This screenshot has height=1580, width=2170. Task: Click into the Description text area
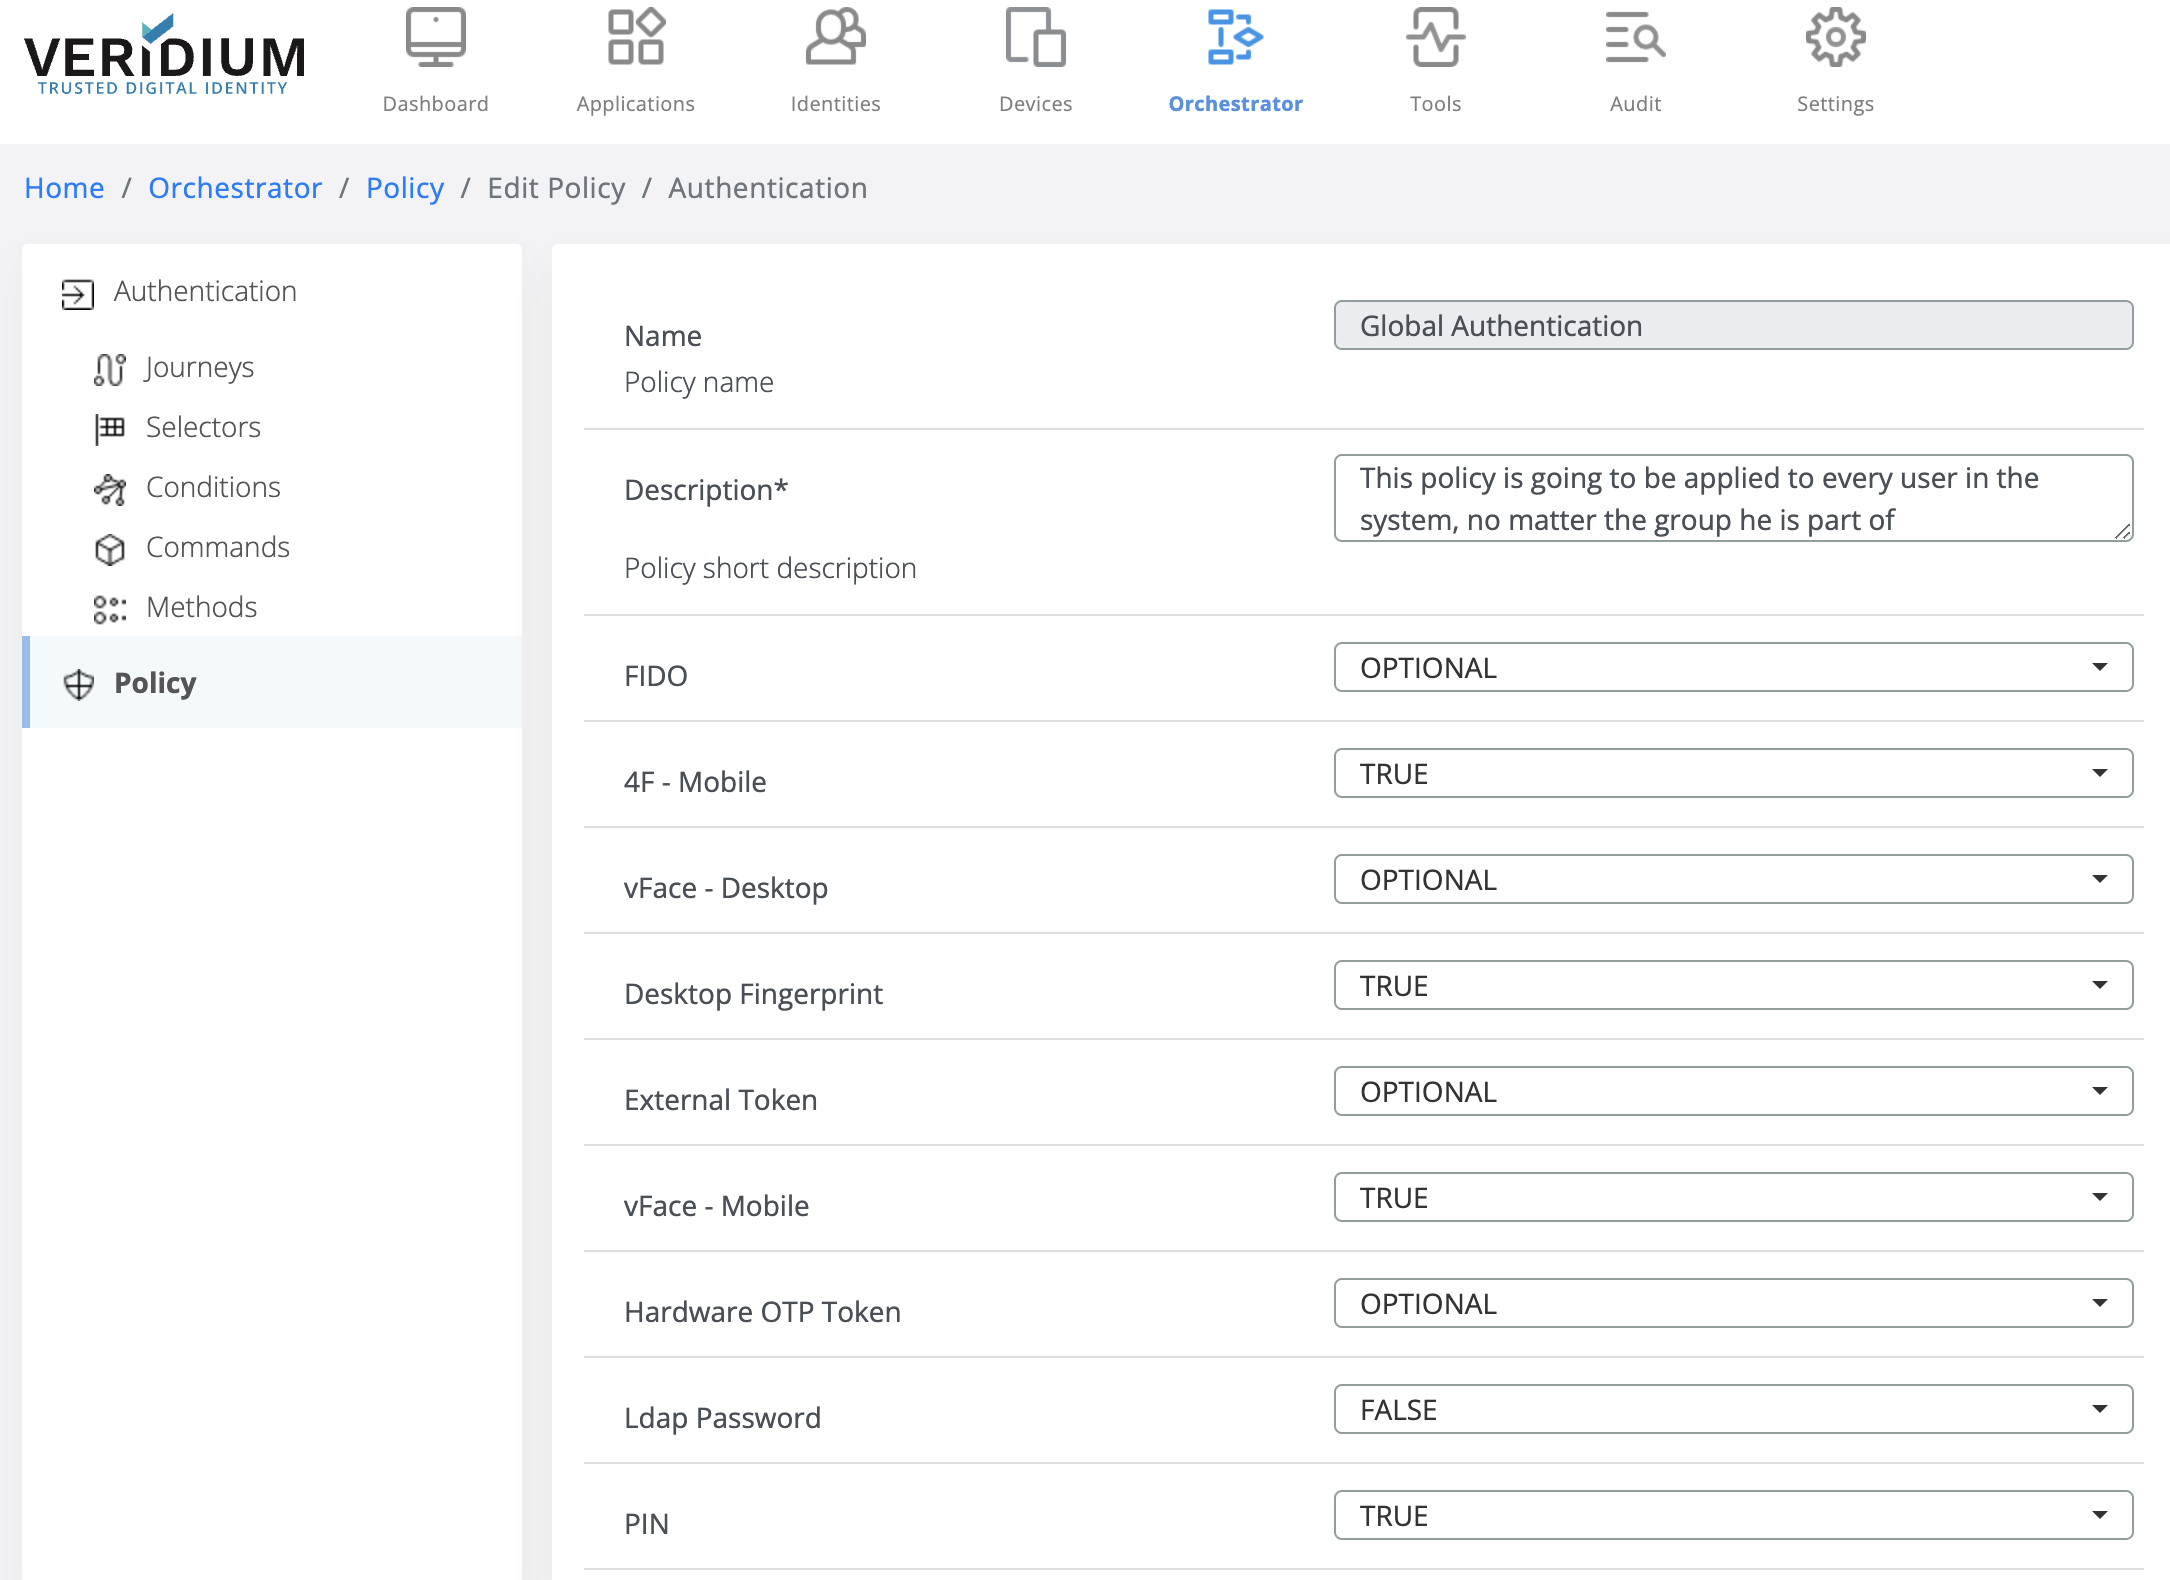1732,498
